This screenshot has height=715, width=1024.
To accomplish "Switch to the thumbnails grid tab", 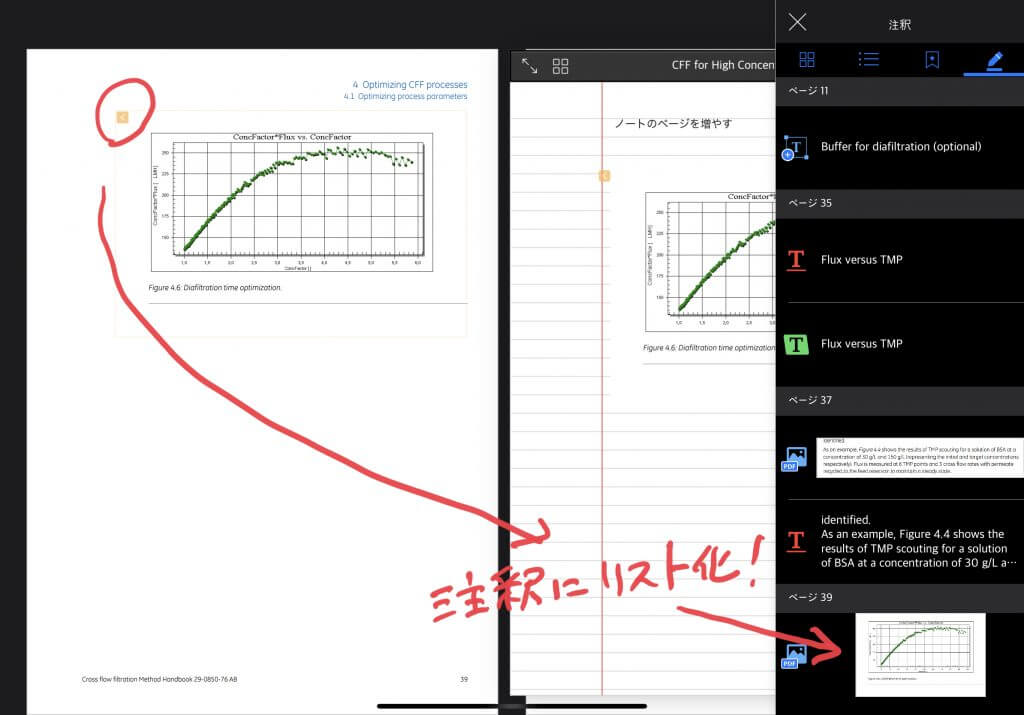I will 807,59.
